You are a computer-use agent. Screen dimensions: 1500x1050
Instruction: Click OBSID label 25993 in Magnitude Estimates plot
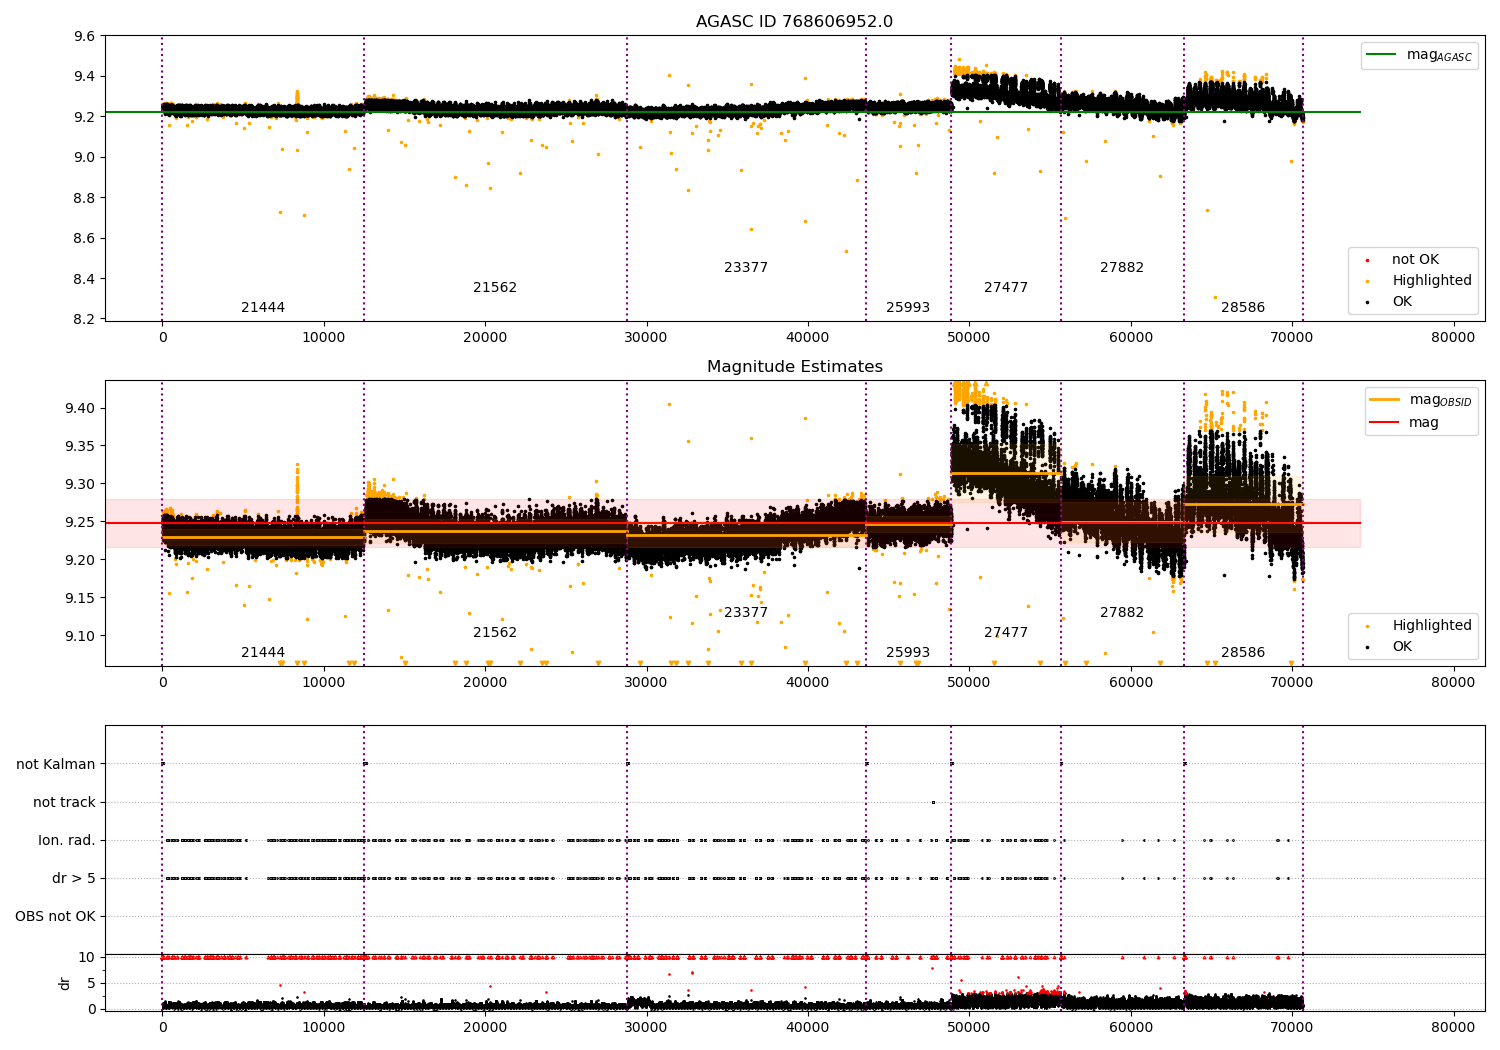908,652
